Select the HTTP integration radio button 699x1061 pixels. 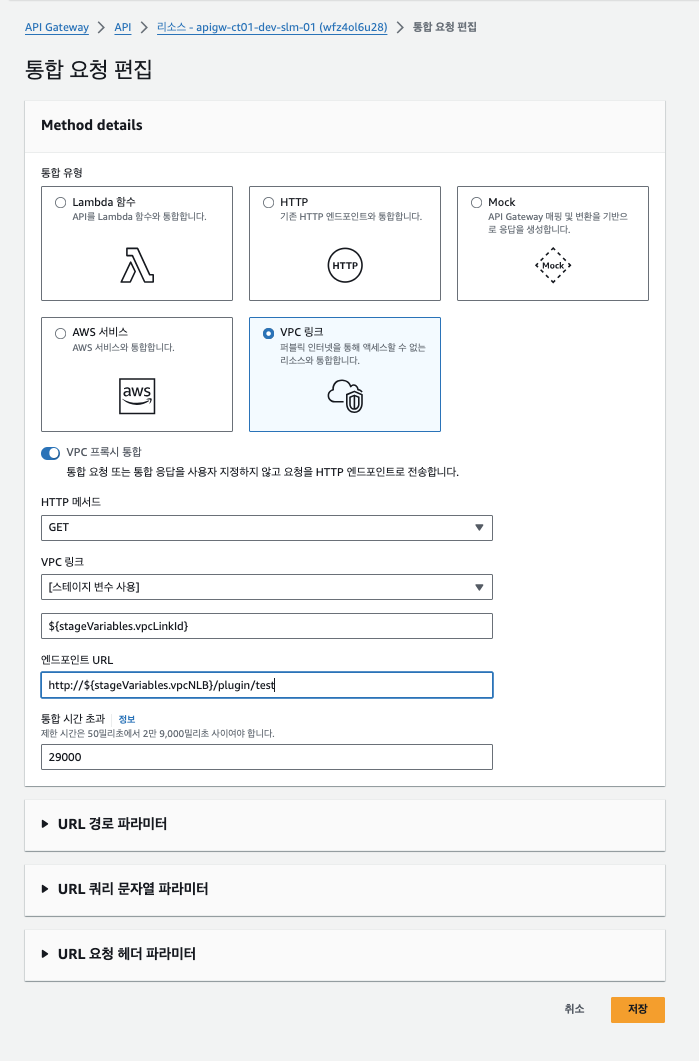pyautogui.click(x=269, y=202)
